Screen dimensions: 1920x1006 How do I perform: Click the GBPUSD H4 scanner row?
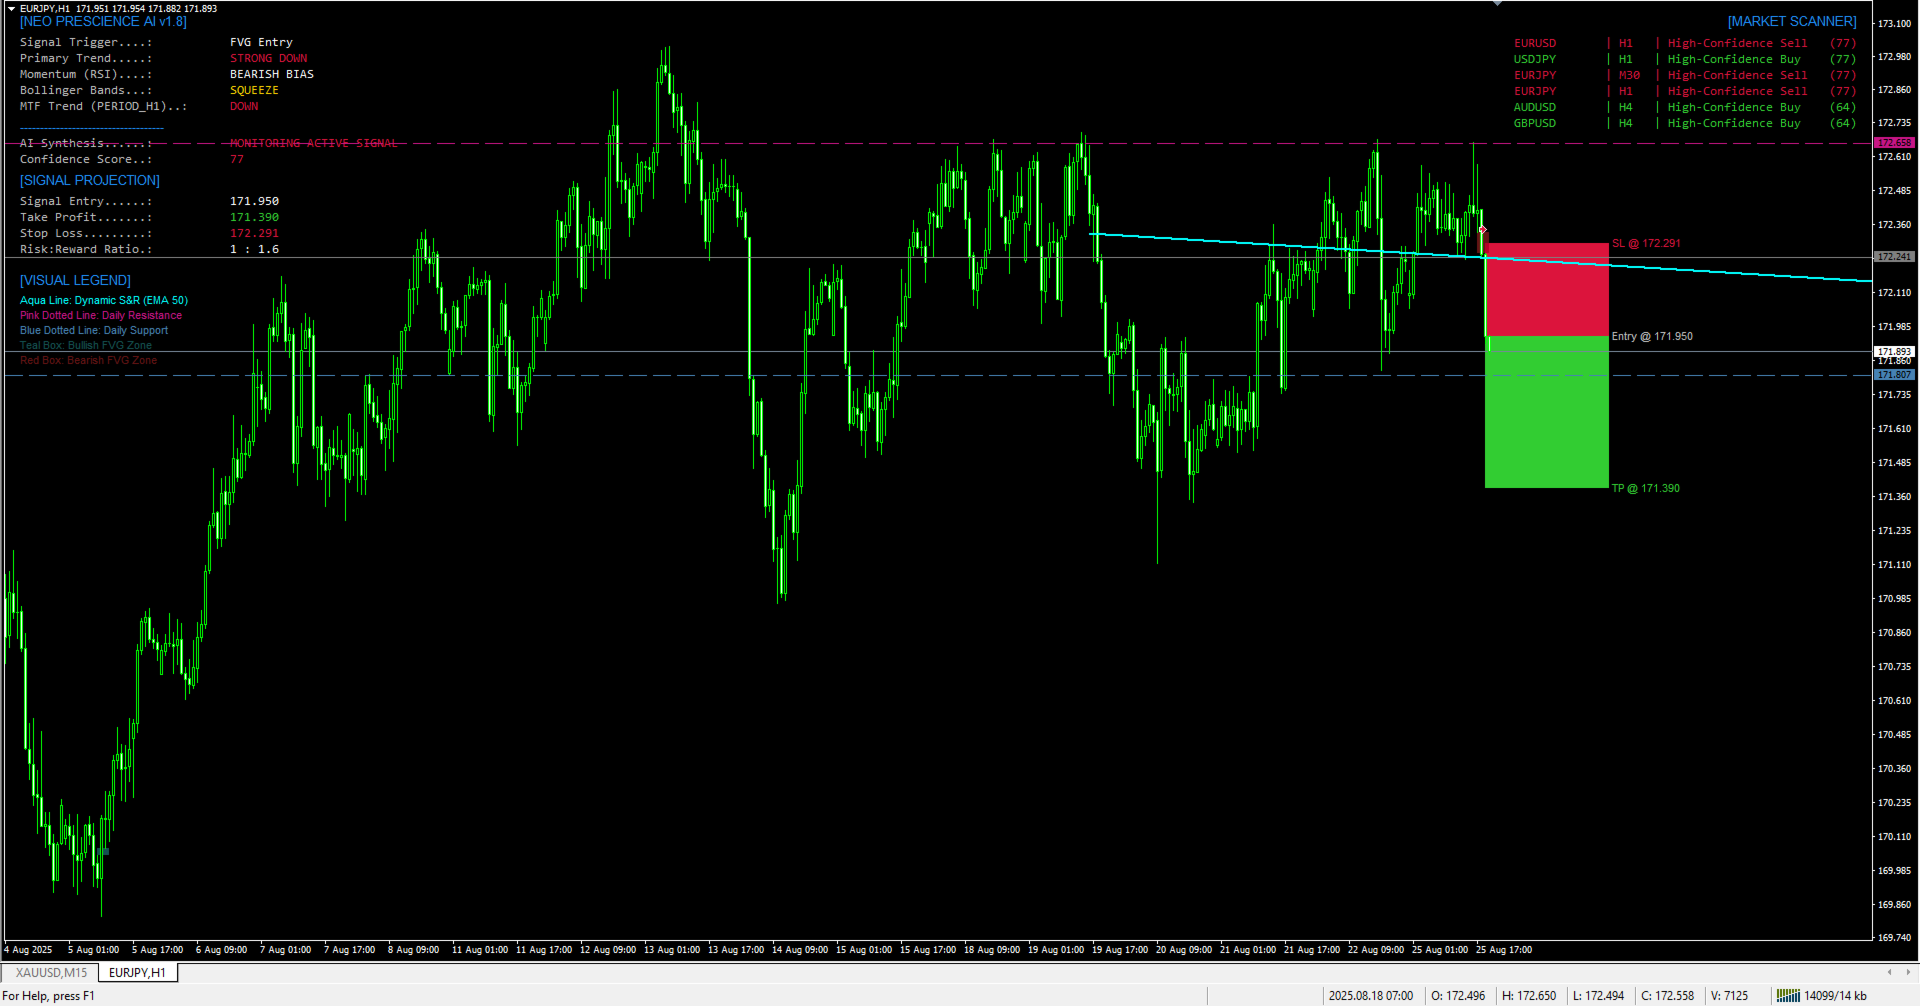[1684, 123]
